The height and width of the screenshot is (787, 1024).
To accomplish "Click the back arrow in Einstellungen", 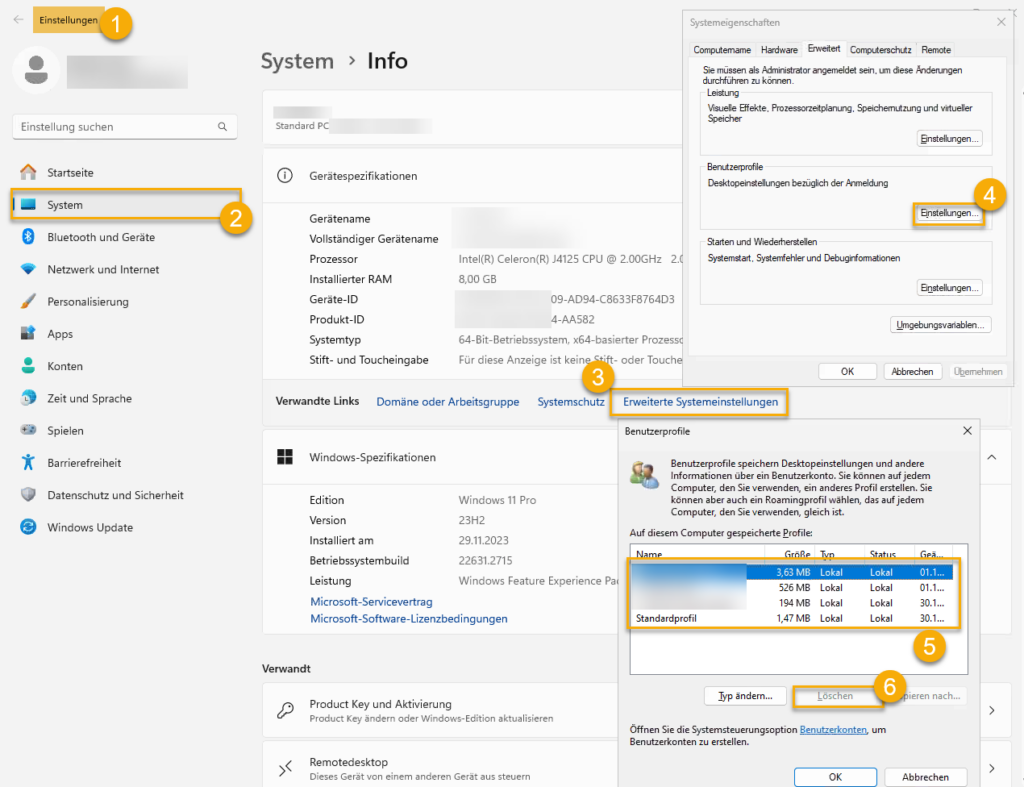I will click(x=18, y=20).
